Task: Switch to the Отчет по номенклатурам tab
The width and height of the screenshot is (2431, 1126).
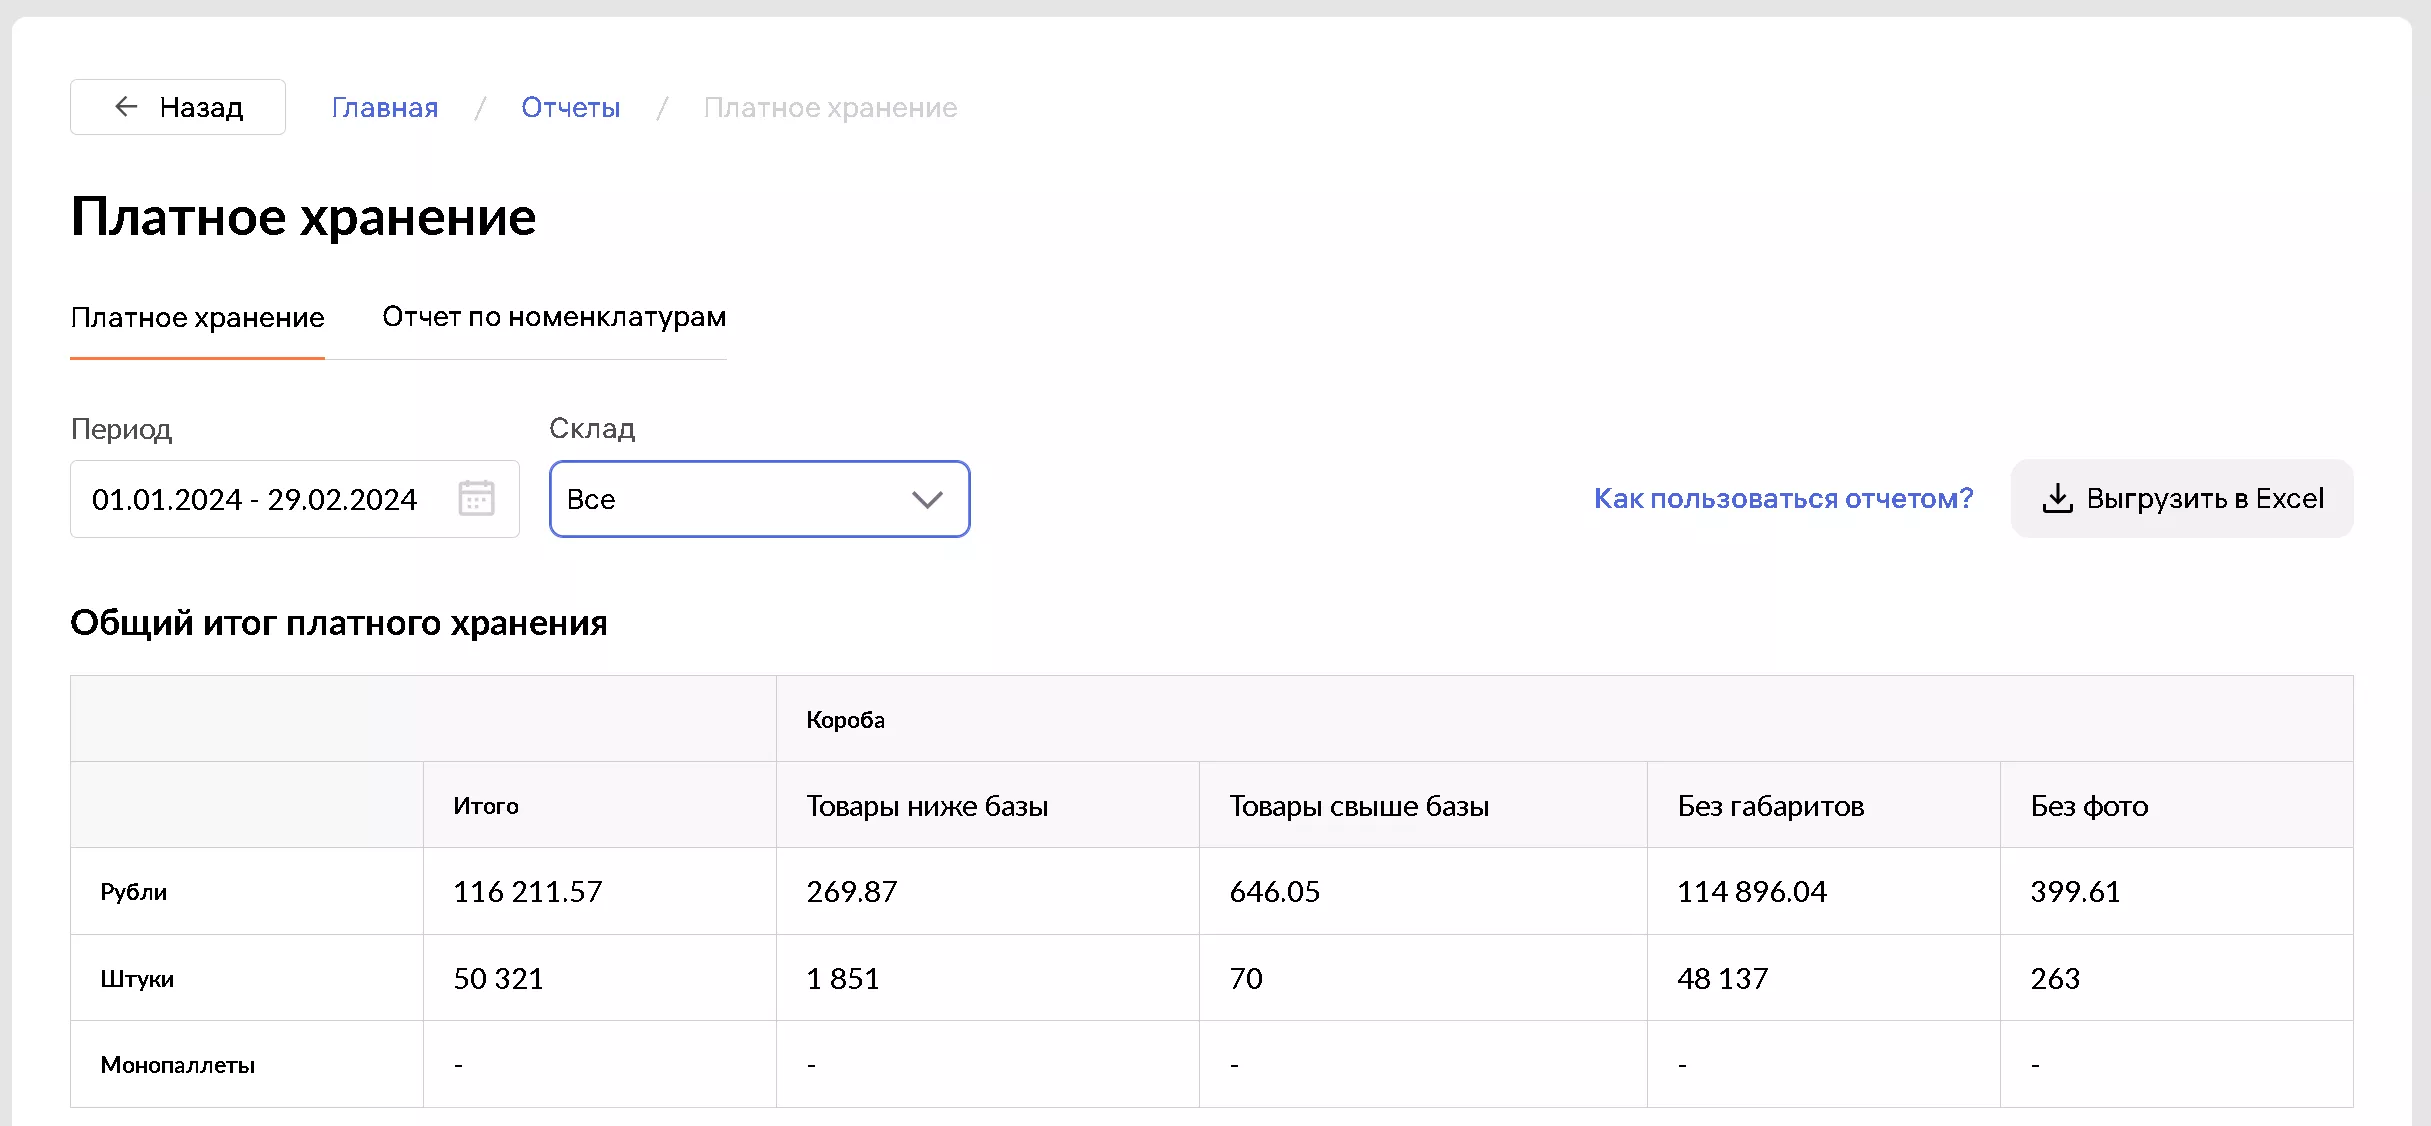Action: coord(554,317)
